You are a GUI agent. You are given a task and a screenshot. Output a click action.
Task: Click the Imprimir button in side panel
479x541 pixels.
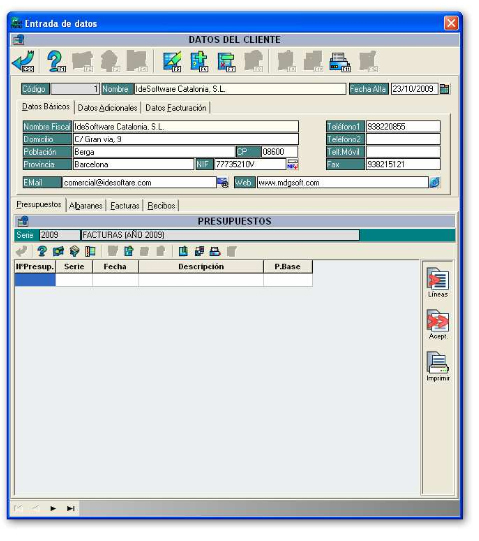(438, 366)
